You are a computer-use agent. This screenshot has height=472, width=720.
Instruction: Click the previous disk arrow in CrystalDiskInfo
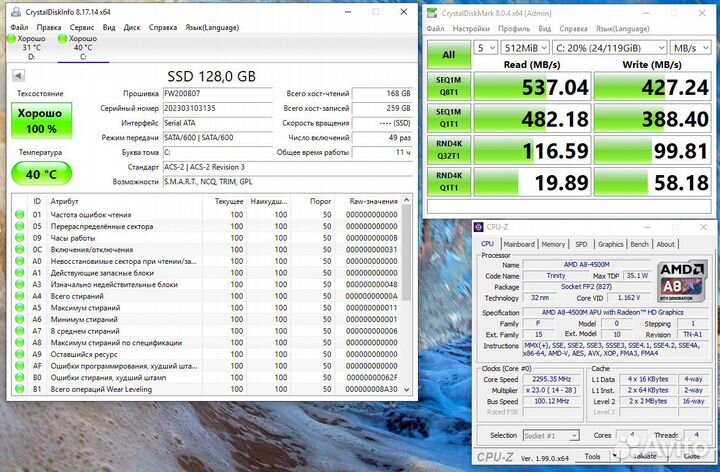tap(18, 76)
